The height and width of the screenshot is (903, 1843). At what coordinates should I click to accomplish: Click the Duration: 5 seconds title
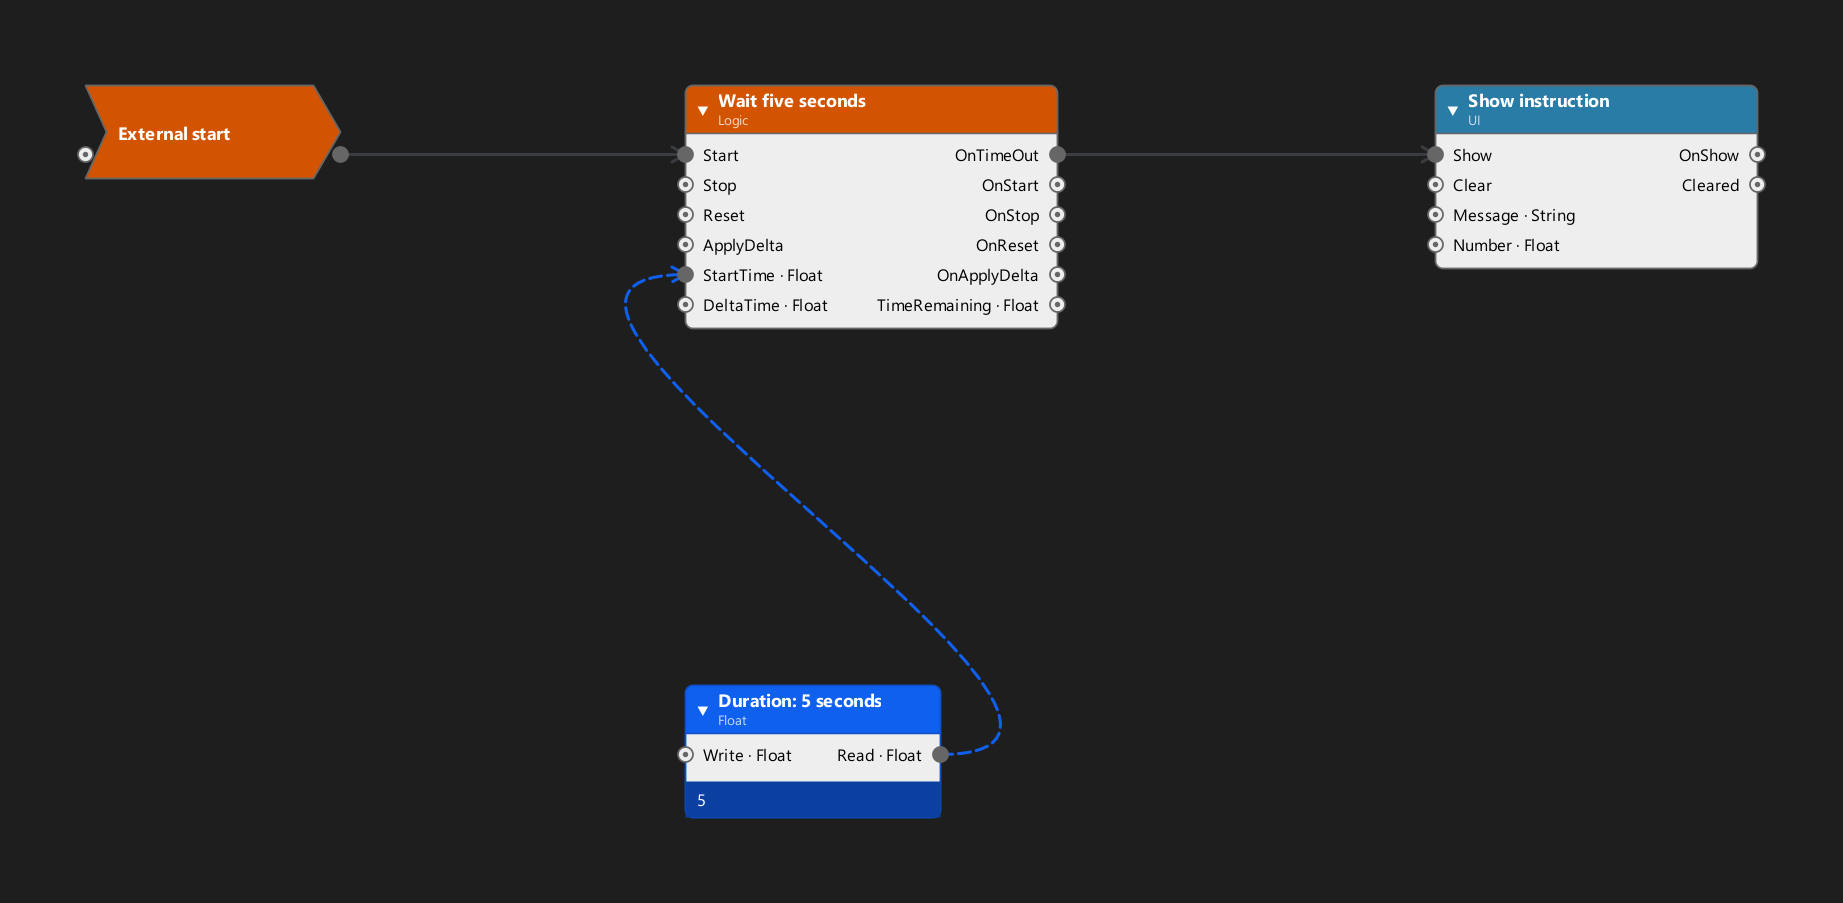800,701
